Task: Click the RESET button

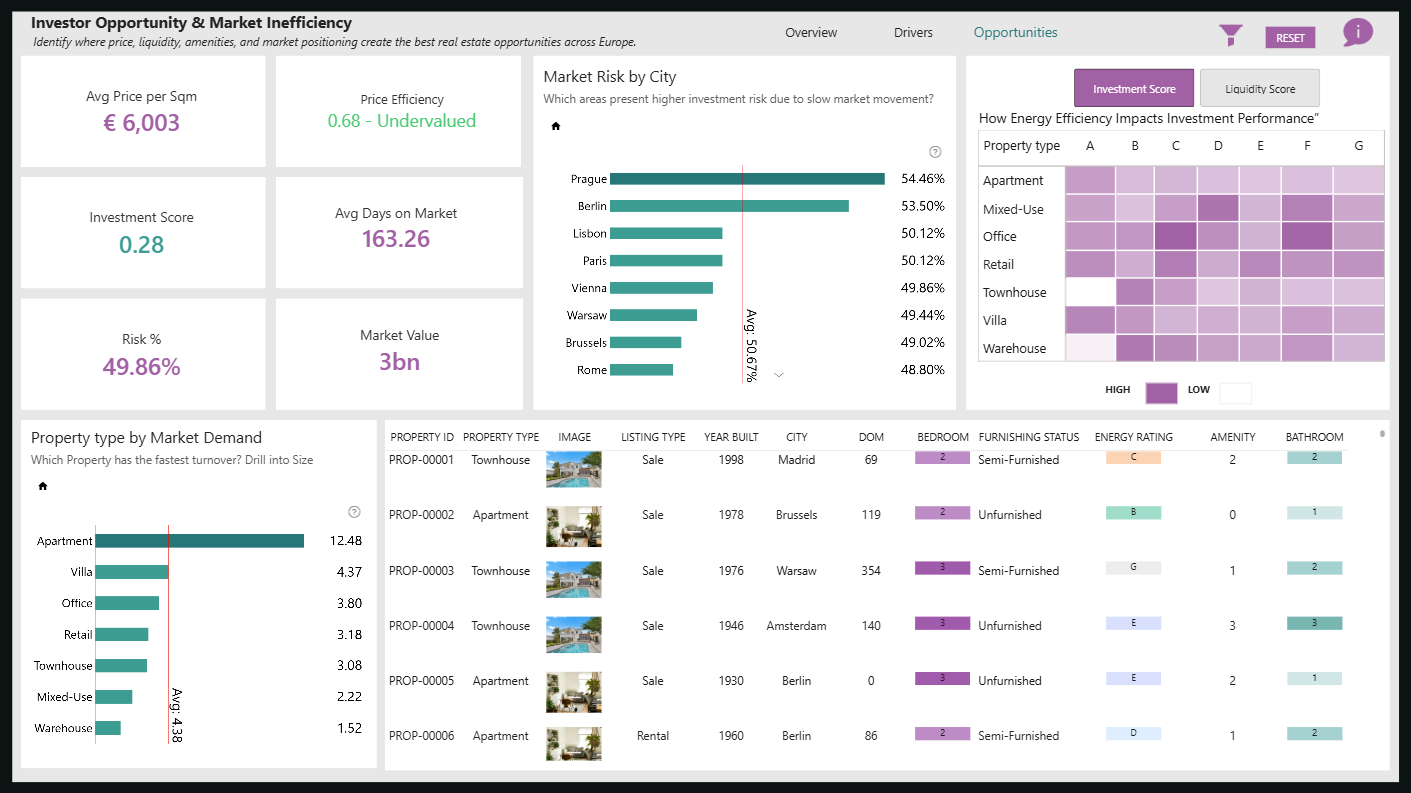Action: (x=1290, y=38)
